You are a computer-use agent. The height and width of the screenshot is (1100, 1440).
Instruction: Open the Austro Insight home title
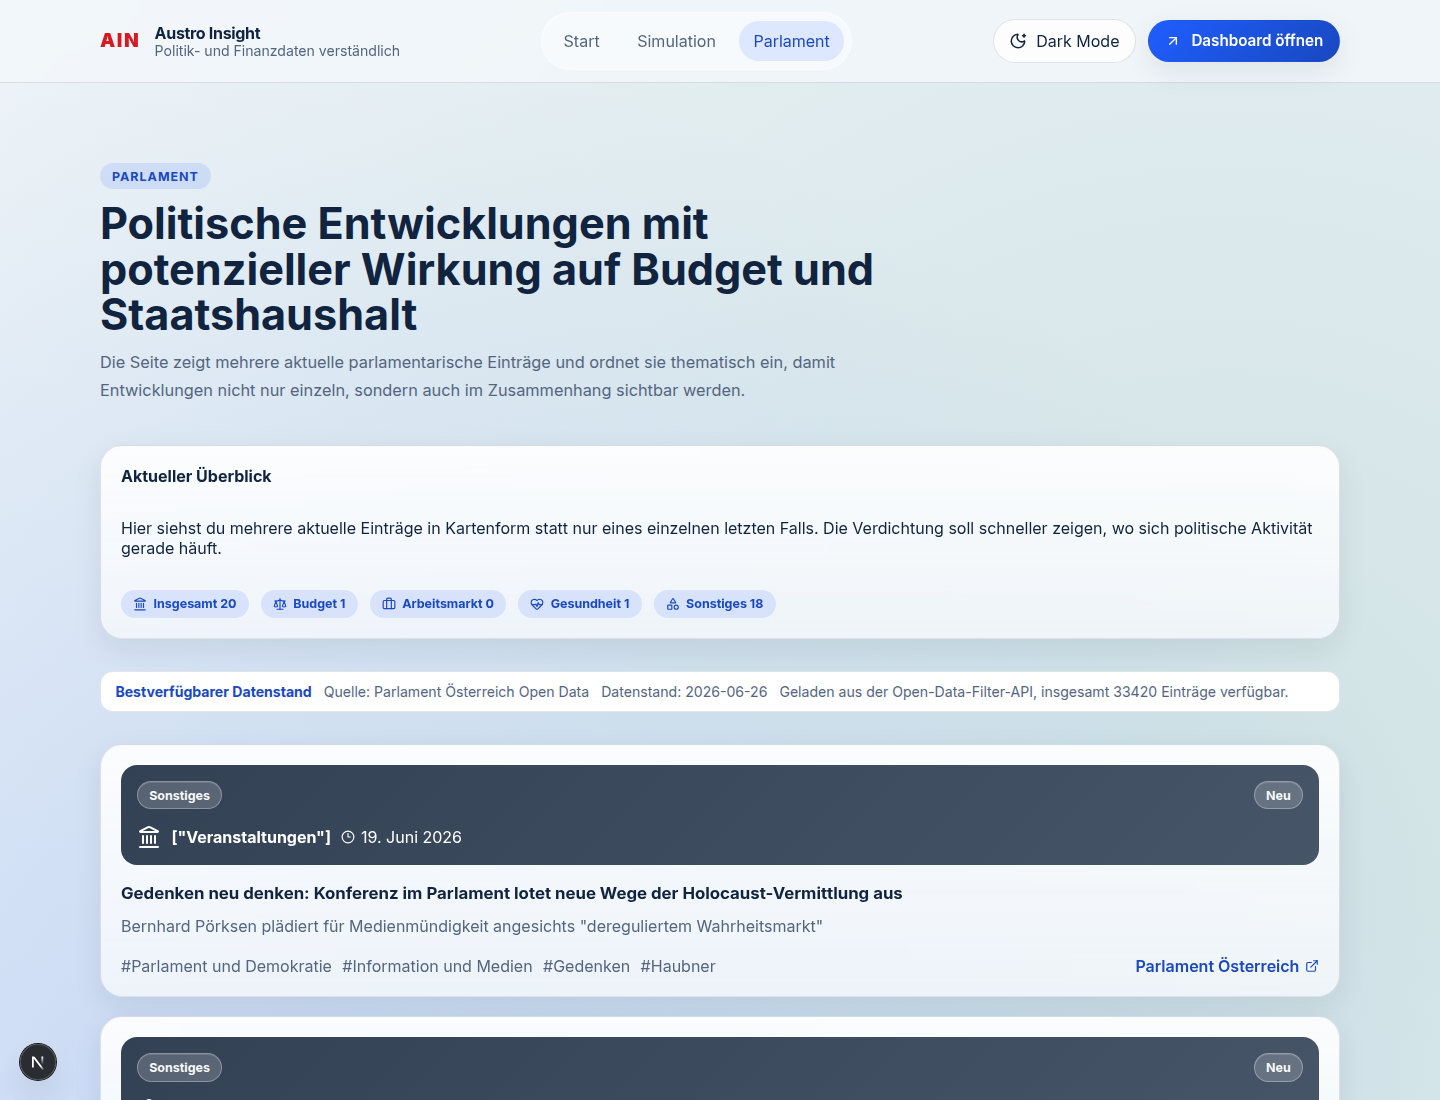207,33
